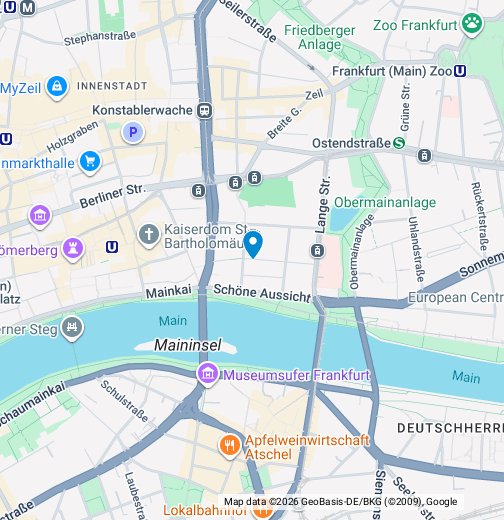
Task: Click the Obermainanlage park label
Action: (385, 202)
